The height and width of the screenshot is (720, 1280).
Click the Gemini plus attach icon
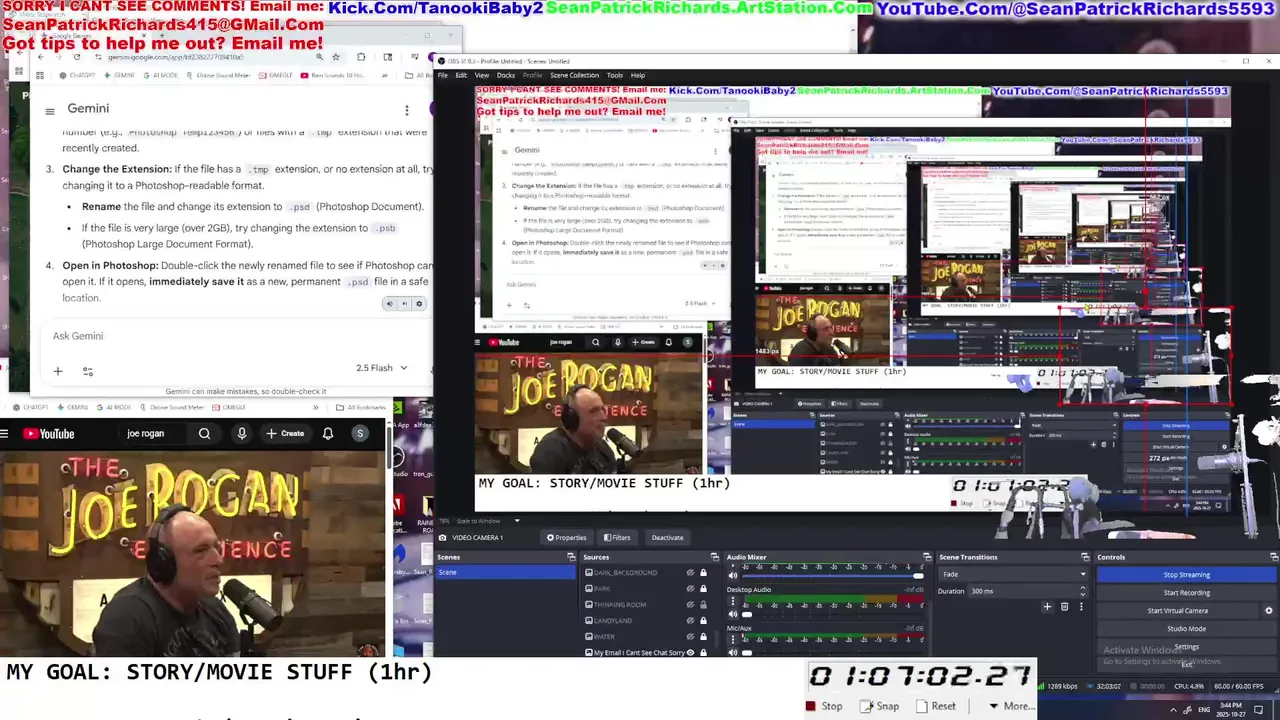tap(58, 371)
